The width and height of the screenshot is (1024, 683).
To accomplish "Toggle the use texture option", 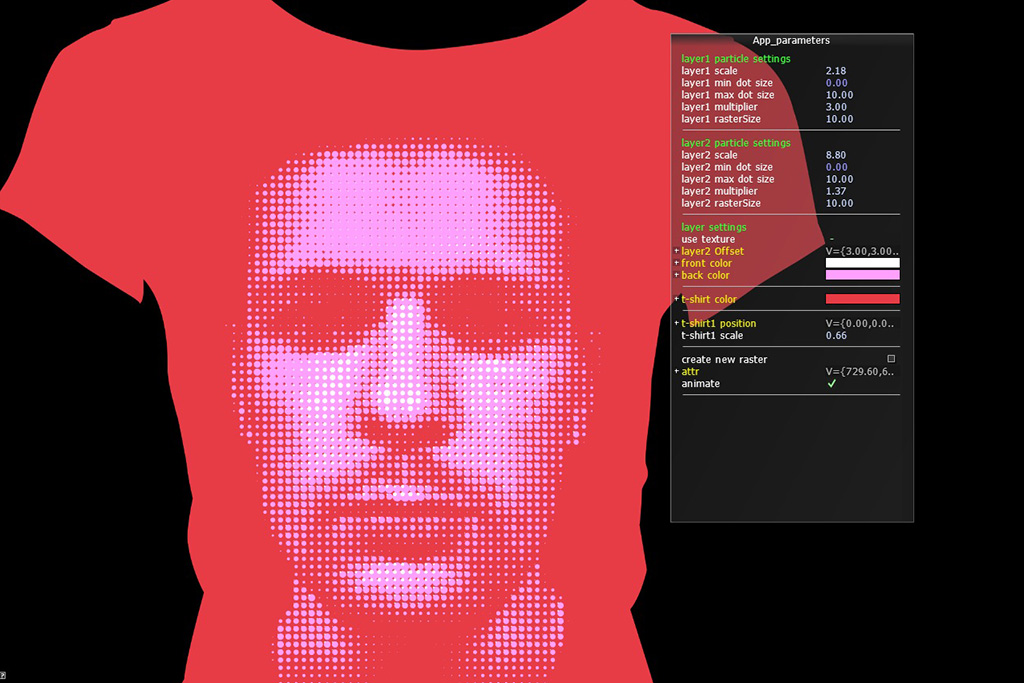I will [x=831, y=240].
